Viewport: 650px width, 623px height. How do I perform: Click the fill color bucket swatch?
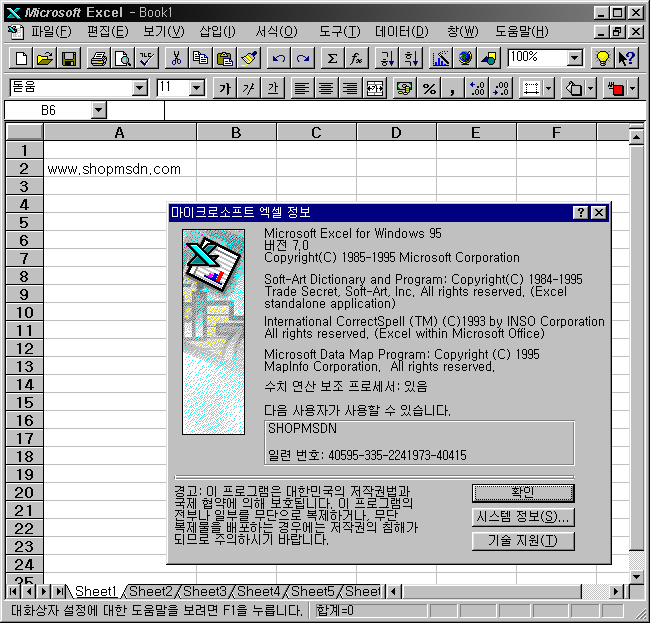pos(573,88)
